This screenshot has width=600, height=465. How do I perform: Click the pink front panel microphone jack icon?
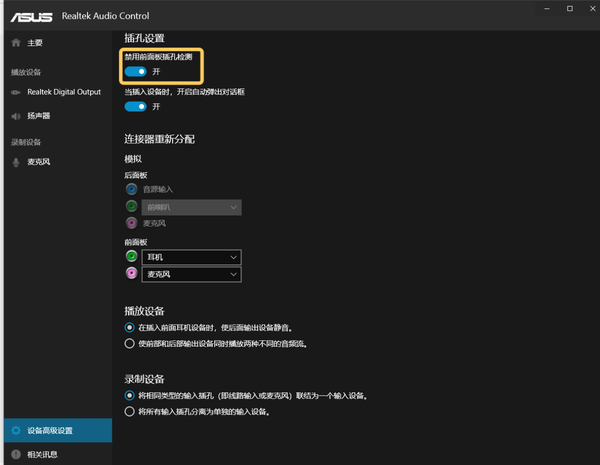click(132, 274)
